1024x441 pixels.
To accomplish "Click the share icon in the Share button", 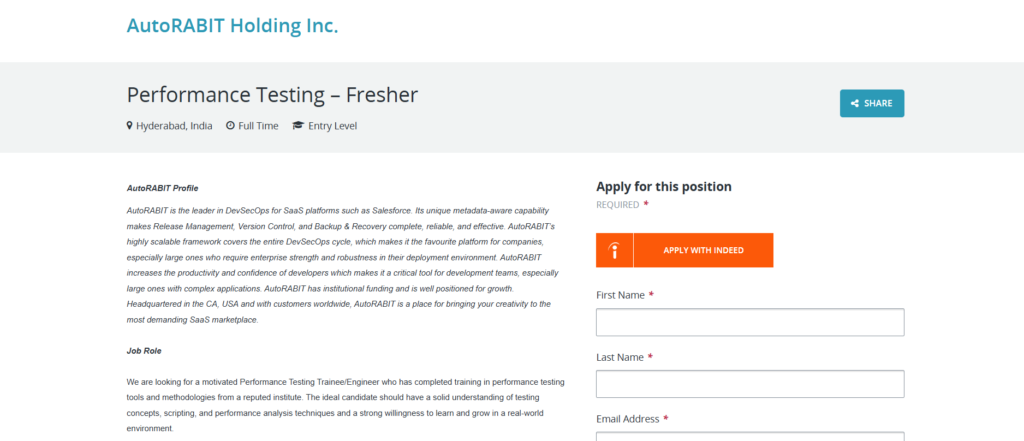I will click(855, 103).
